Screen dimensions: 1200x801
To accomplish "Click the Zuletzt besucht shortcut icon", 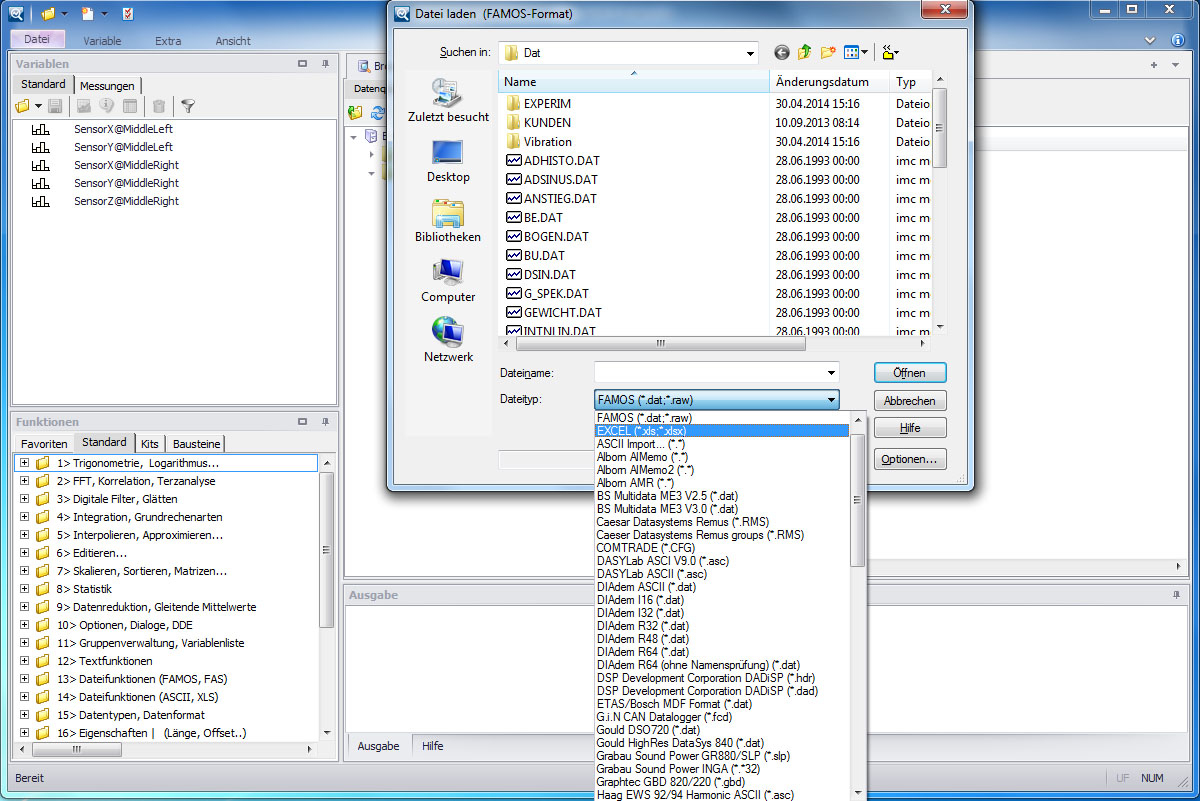I will 448,93.
